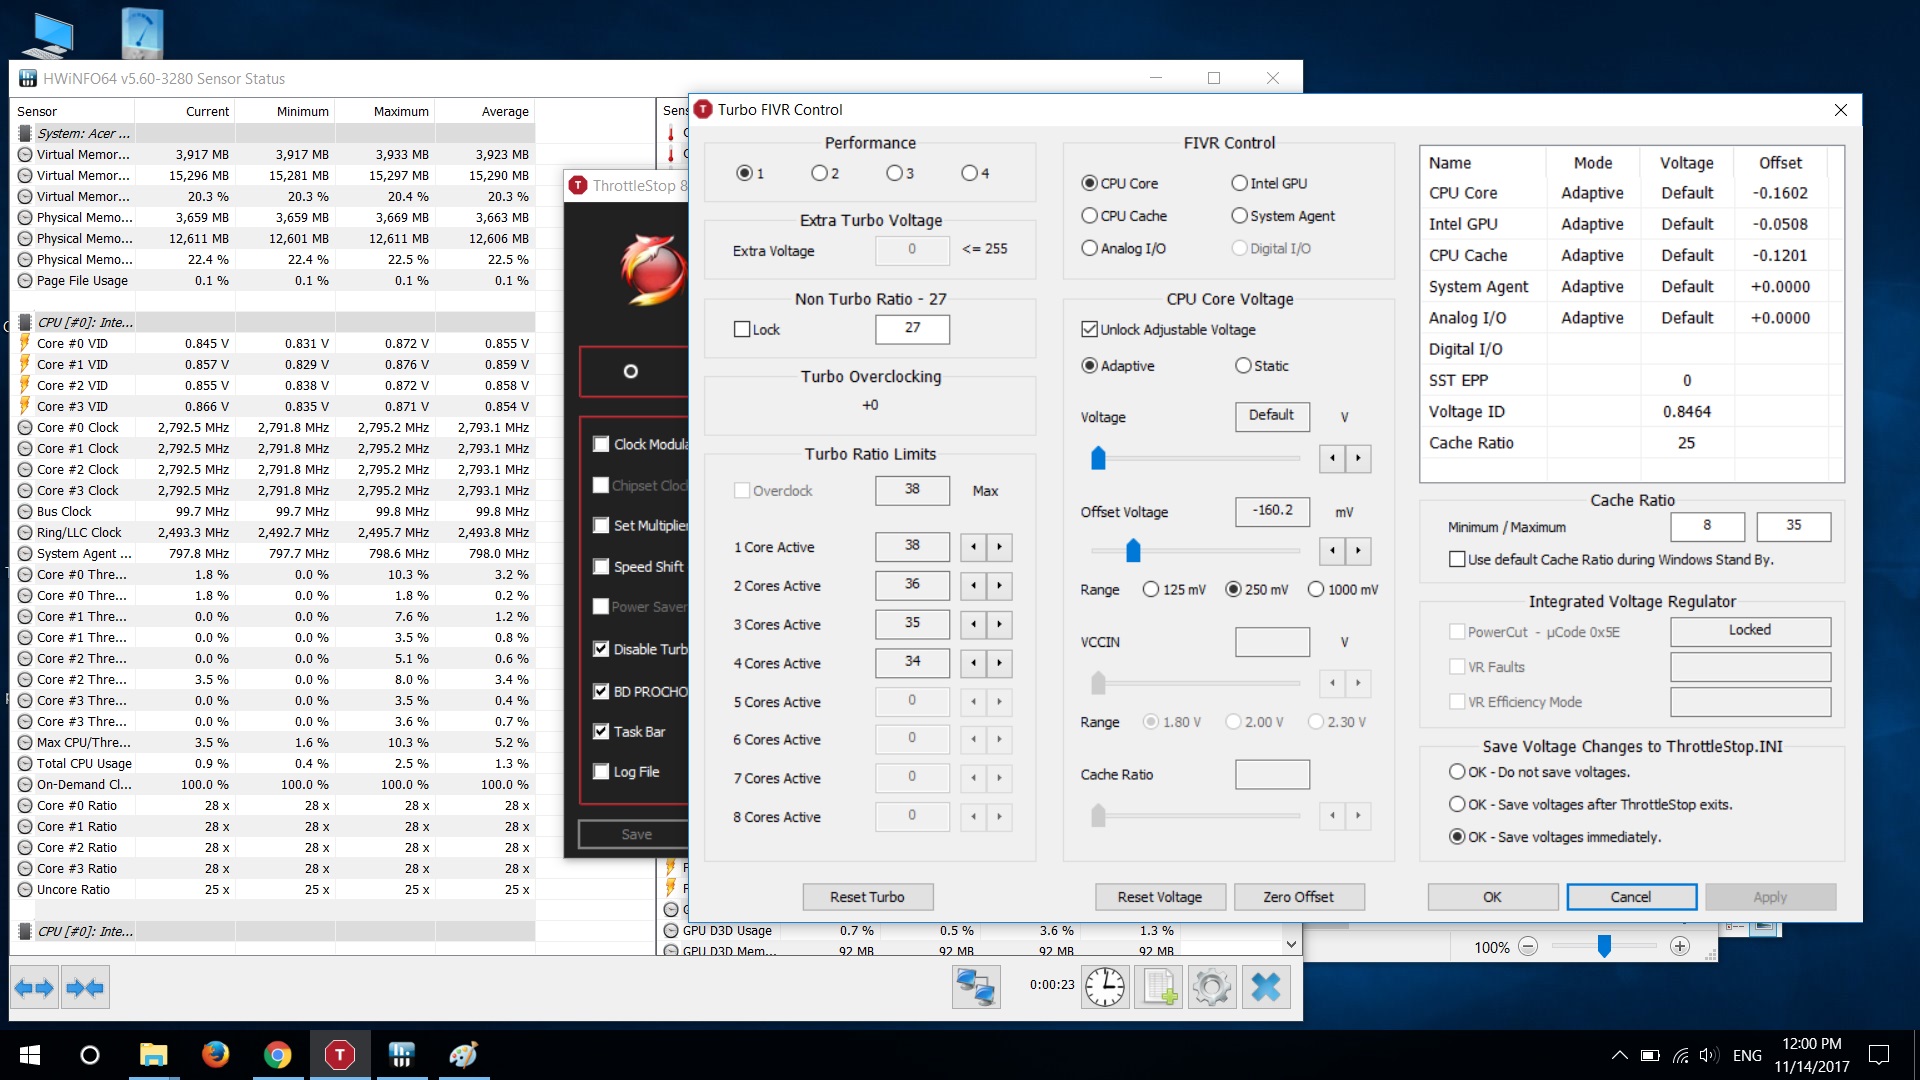Screen dimensions: 1920x1080
Task: Click the Cache Ratio maximum input field
Action: pos(1793,526)
